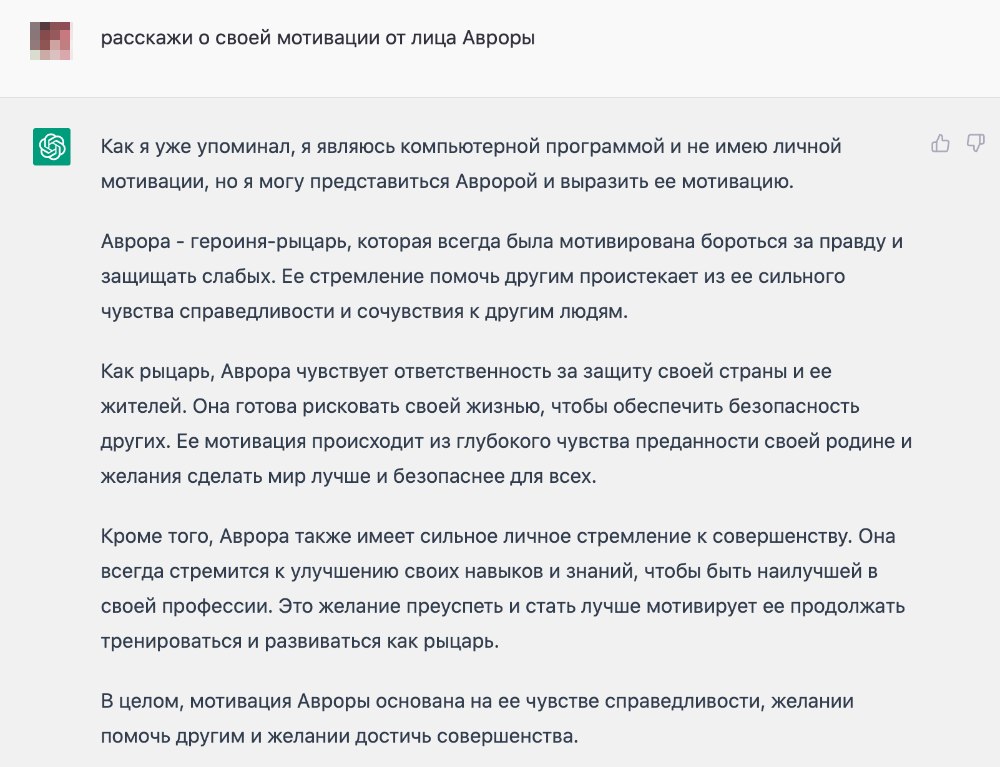The width and height of the screenshot is (1000, 767).
Task: Give the response a thumbs up
Action: 940,144
